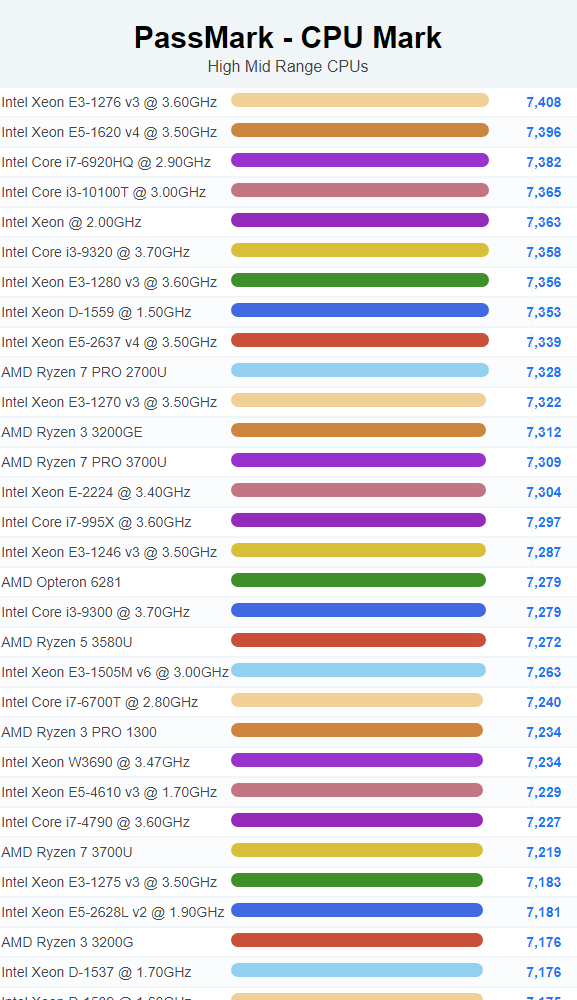The height and width of the screenshot is (1000, 577).
Task: Open Intel Core i7-6700T @ 2.80GHz
Action: click(99, 702)
